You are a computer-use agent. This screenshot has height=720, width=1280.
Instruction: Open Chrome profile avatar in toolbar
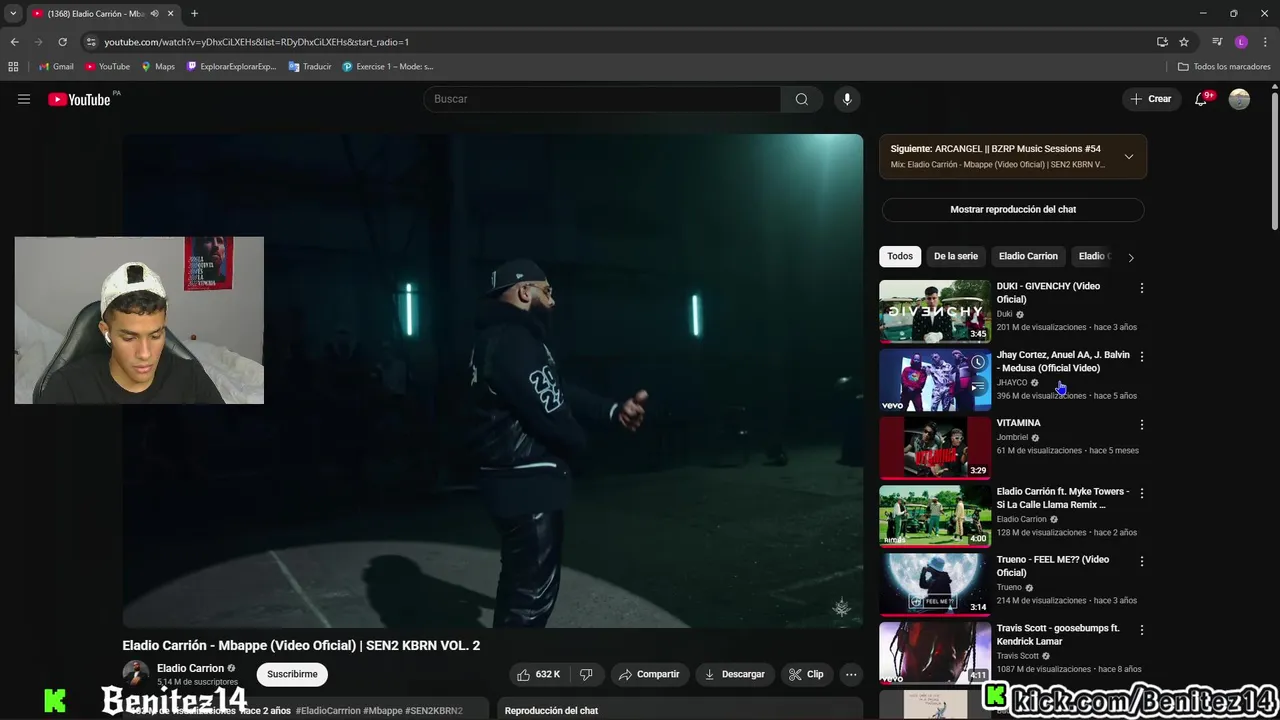tap(1241, 42)
